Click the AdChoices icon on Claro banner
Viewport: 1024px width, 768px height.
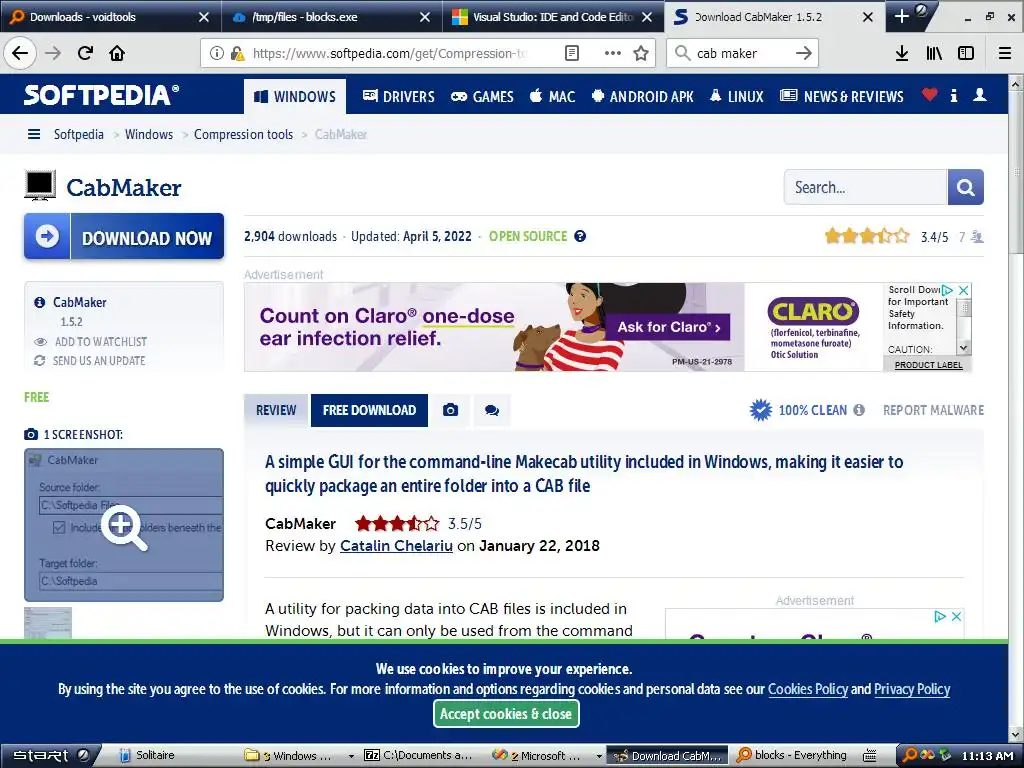click(948, 290)
